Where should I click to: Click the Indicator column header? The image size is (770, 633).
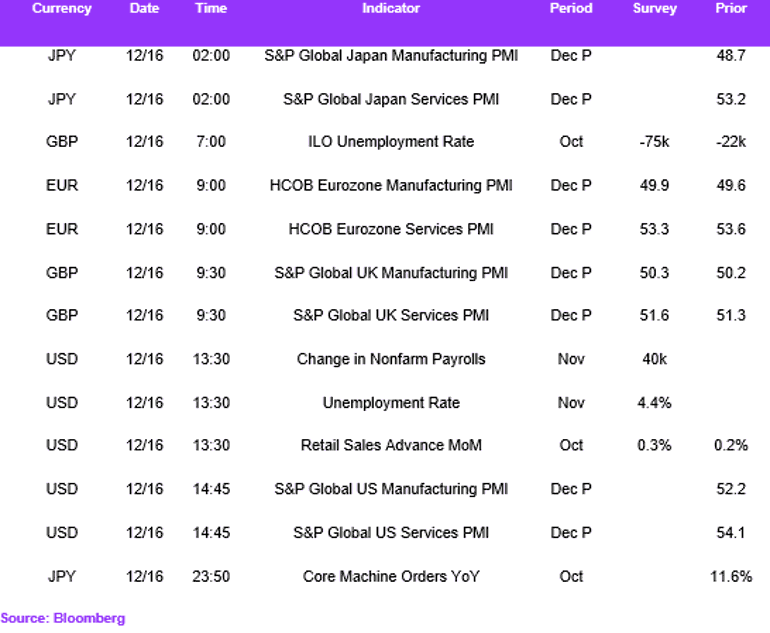(x=391, y=8)
